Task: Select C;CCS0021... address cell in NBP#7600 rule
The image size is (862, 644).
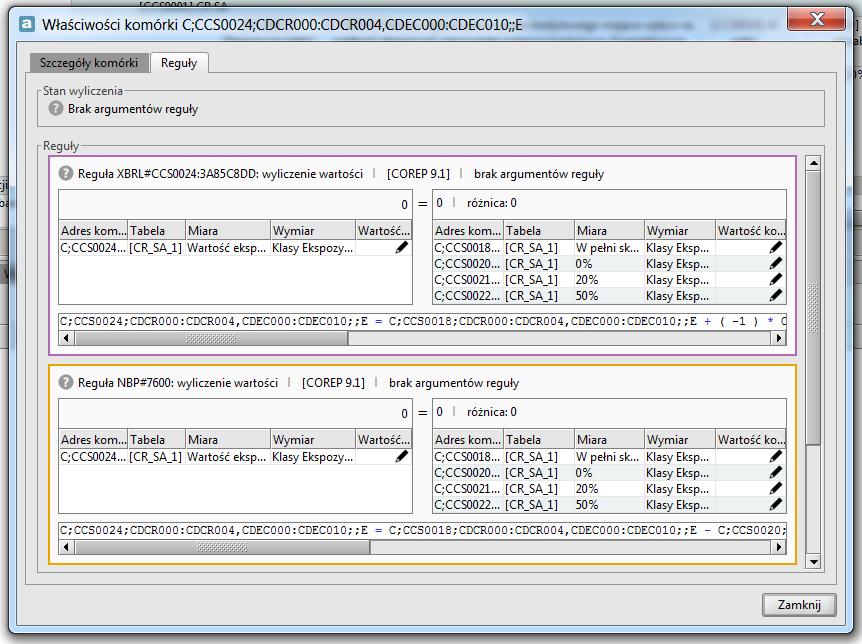Action: (468, 488)
